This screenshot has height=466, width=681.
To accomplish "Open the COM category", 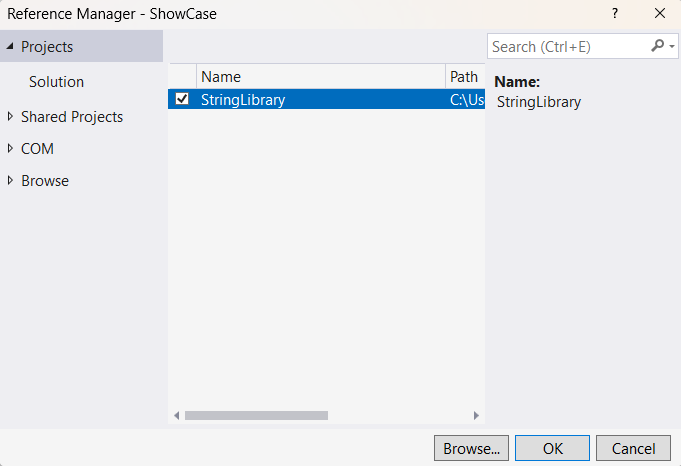I will coord(37,149).
